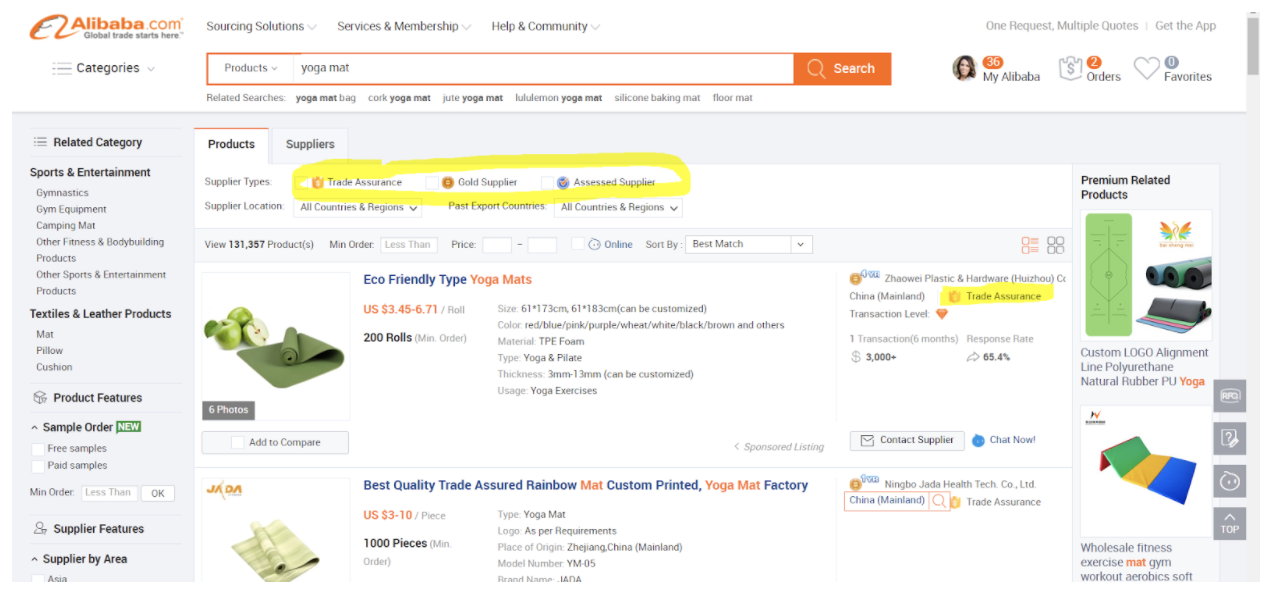Click the floating history clock icon
1264x604 pixels.
[x=1229, y=480]
